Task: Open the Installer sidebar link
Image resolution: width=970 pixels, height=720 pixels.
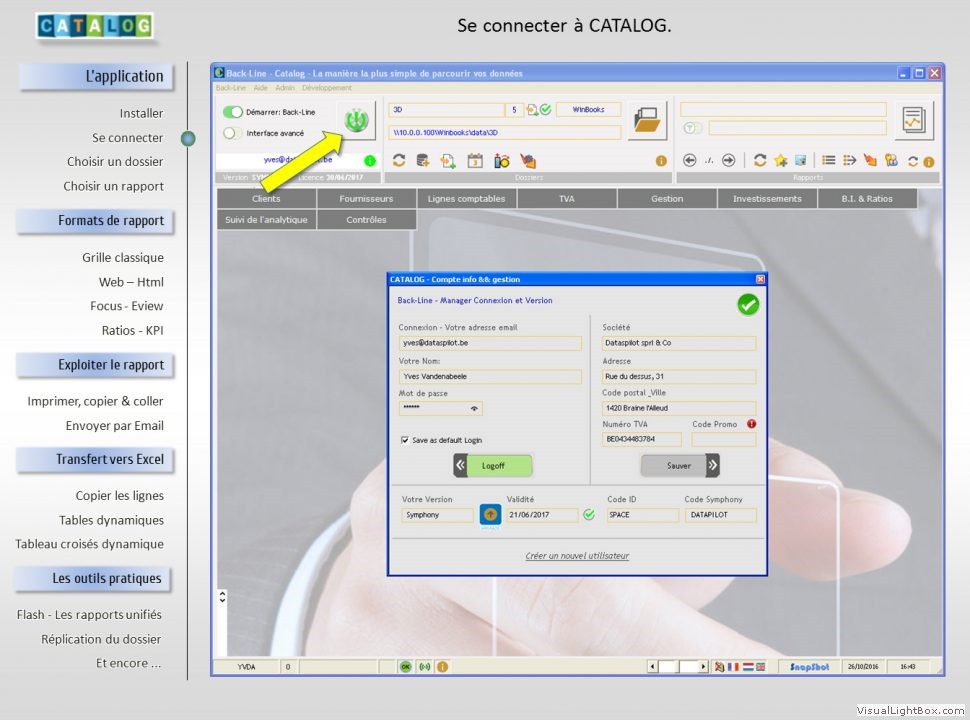Action: click(x=142, y=113)
